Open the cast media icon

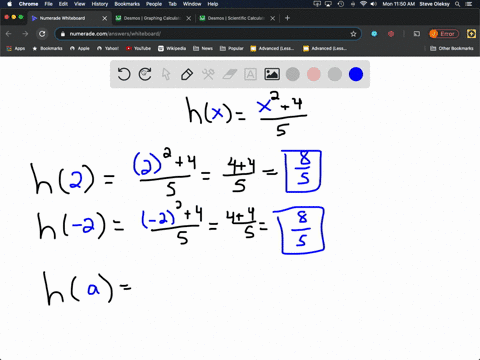click(x=417, y=34)
